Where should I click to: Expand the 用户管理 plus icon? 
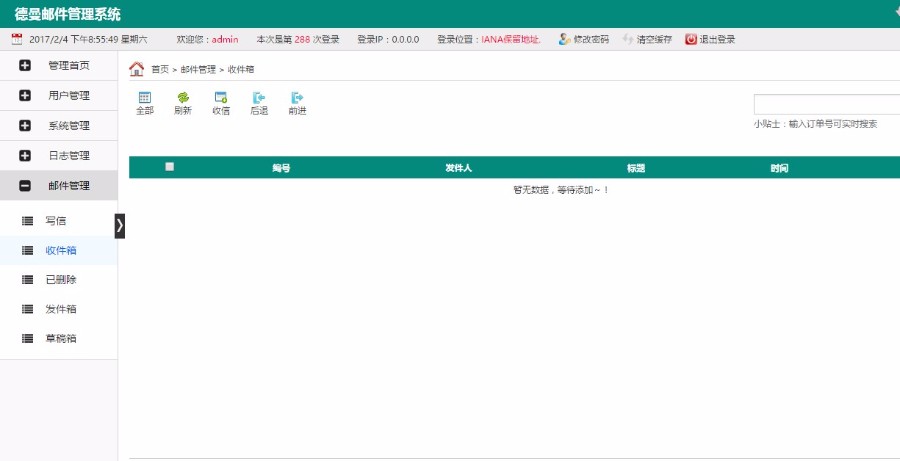[25, 95]
